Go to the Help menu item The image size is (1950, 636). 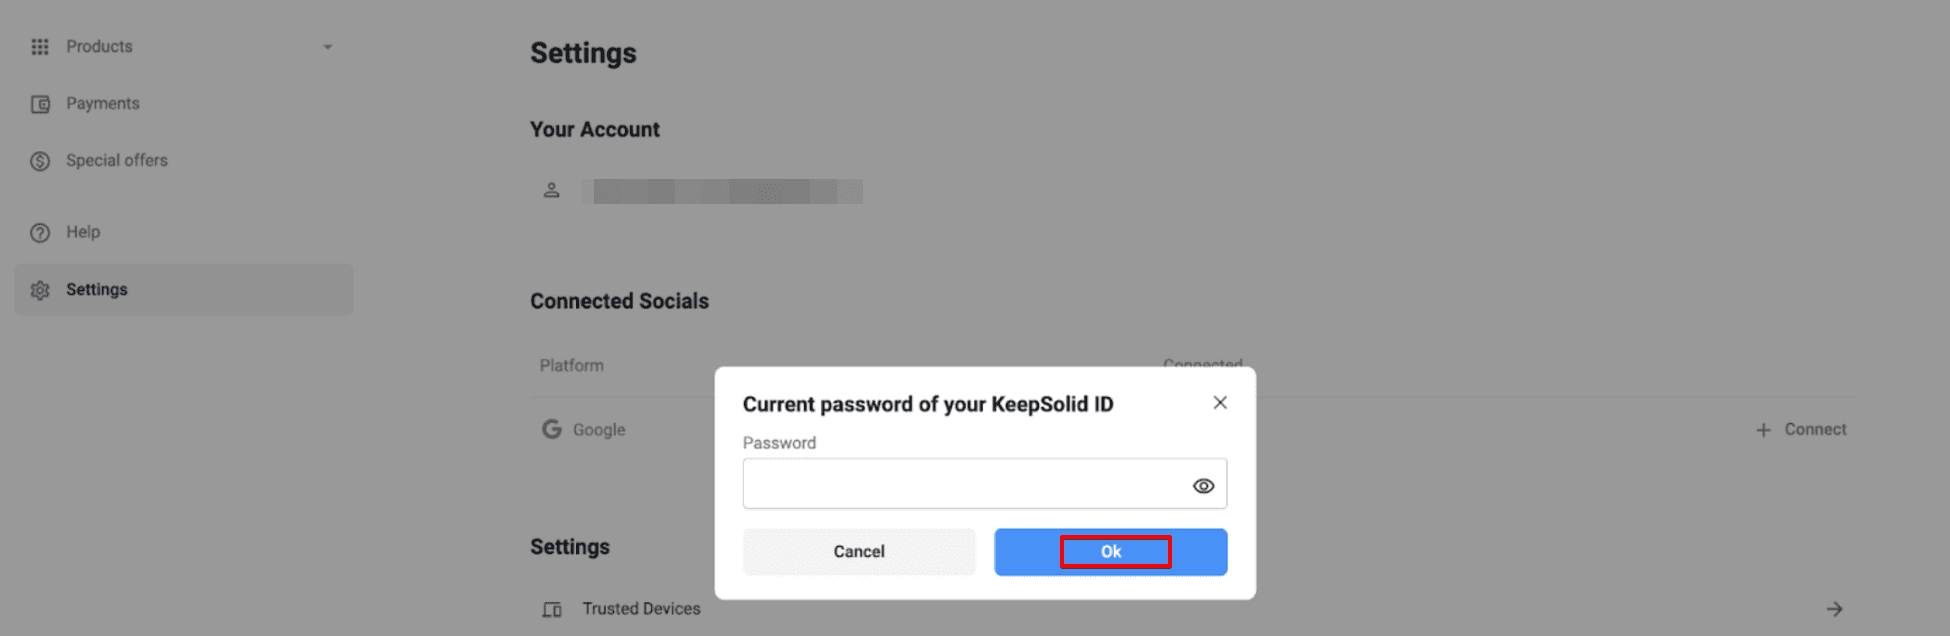tap(83, 232)
